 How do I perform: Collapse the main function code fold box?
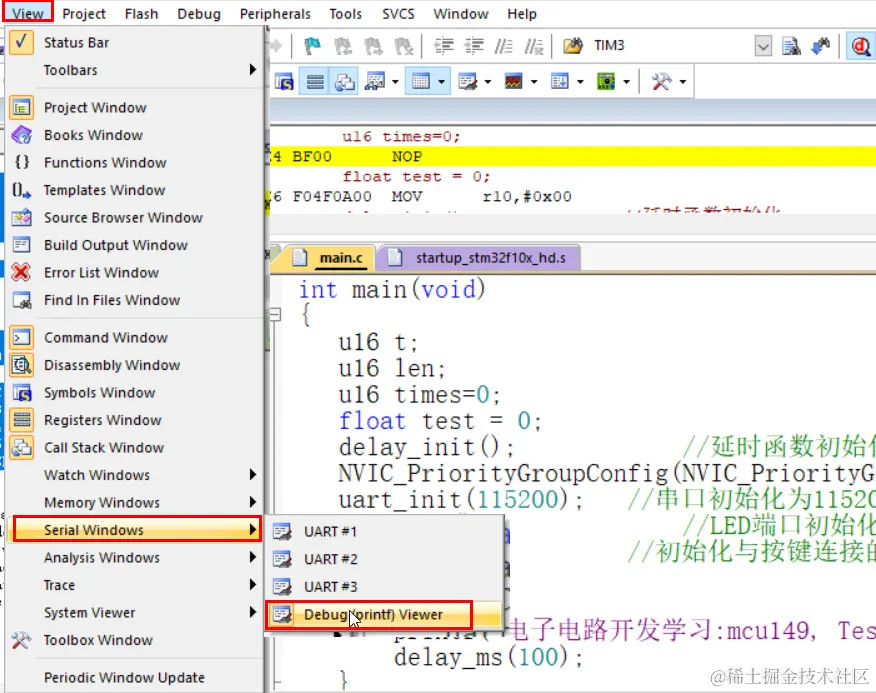[275, 315]
